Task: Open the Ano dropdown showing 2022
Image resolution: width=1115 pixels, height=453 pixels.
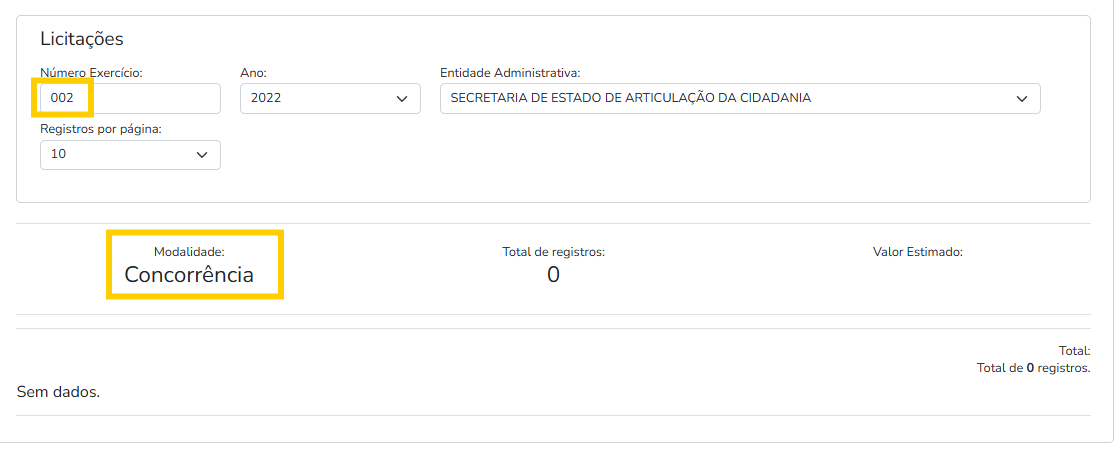Action: [330, 98]
